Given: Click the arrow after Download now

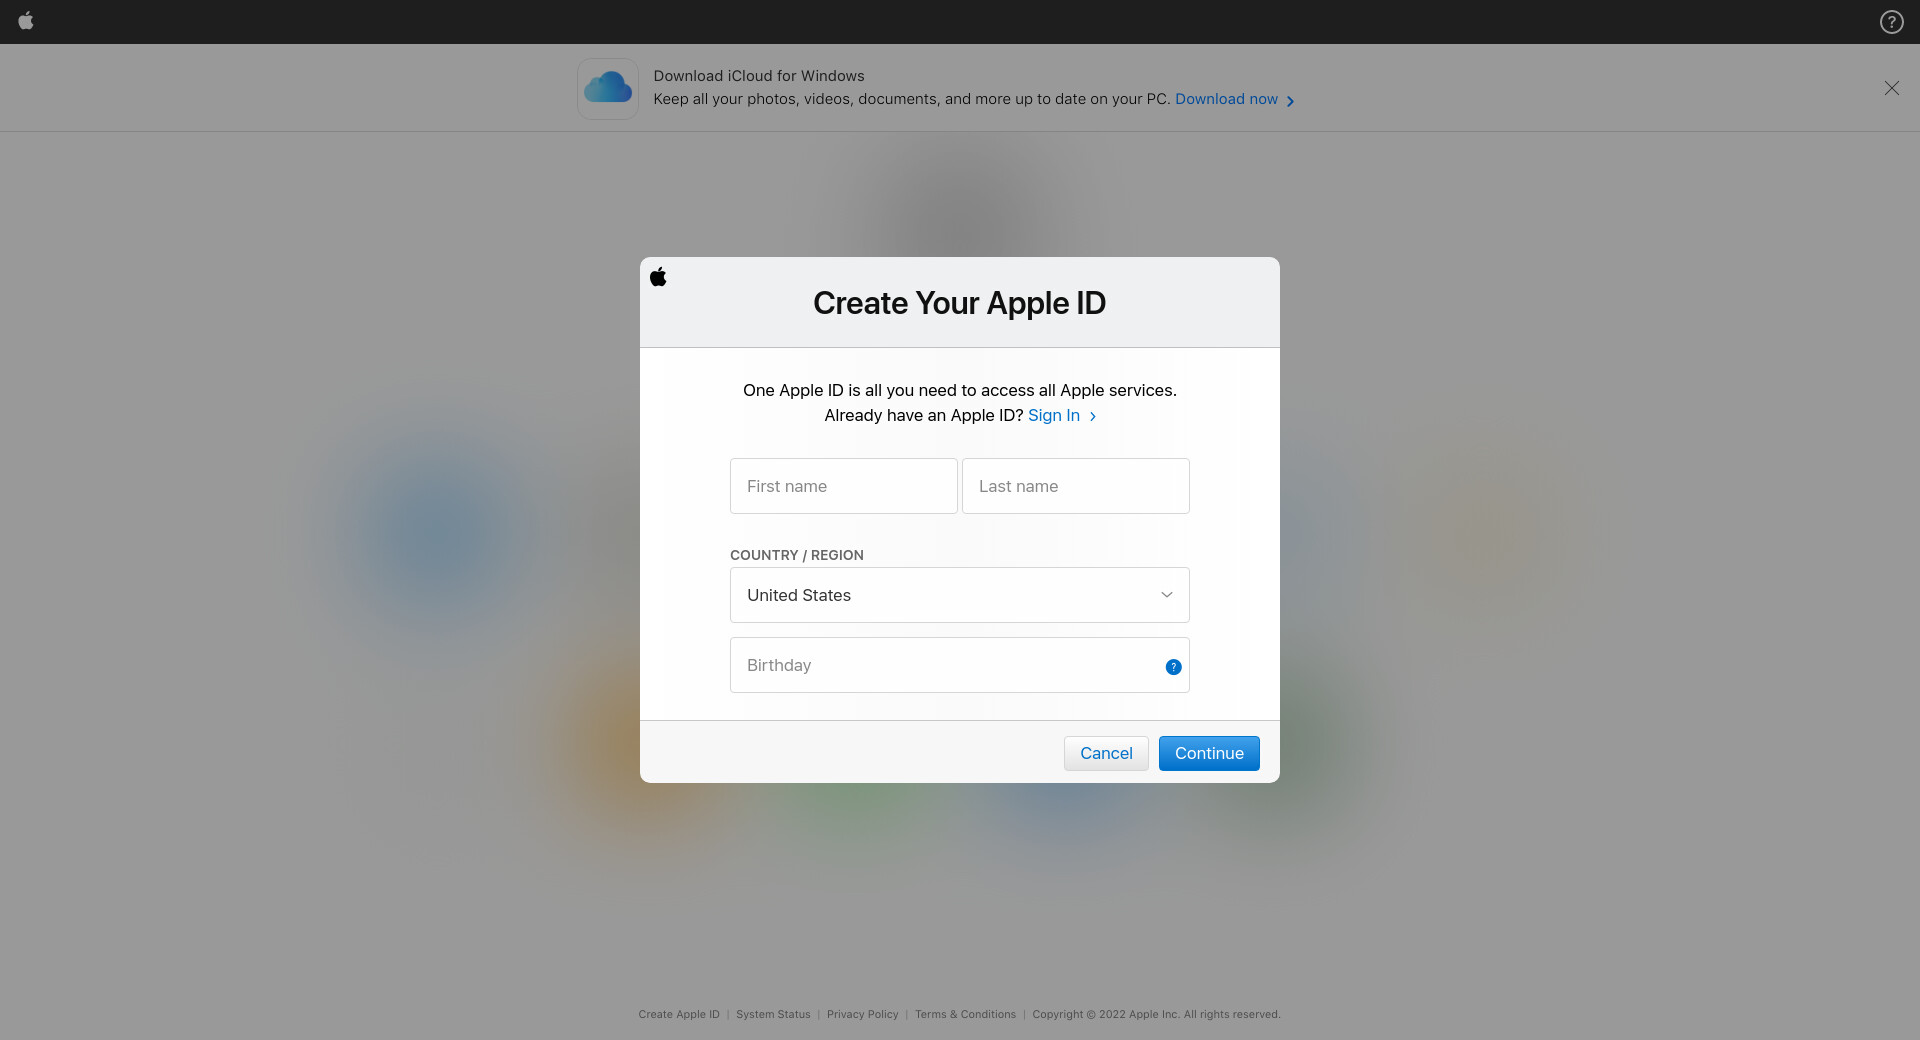Looking at the screenshot, I should pyautogui.click(x=1290, y=101).
